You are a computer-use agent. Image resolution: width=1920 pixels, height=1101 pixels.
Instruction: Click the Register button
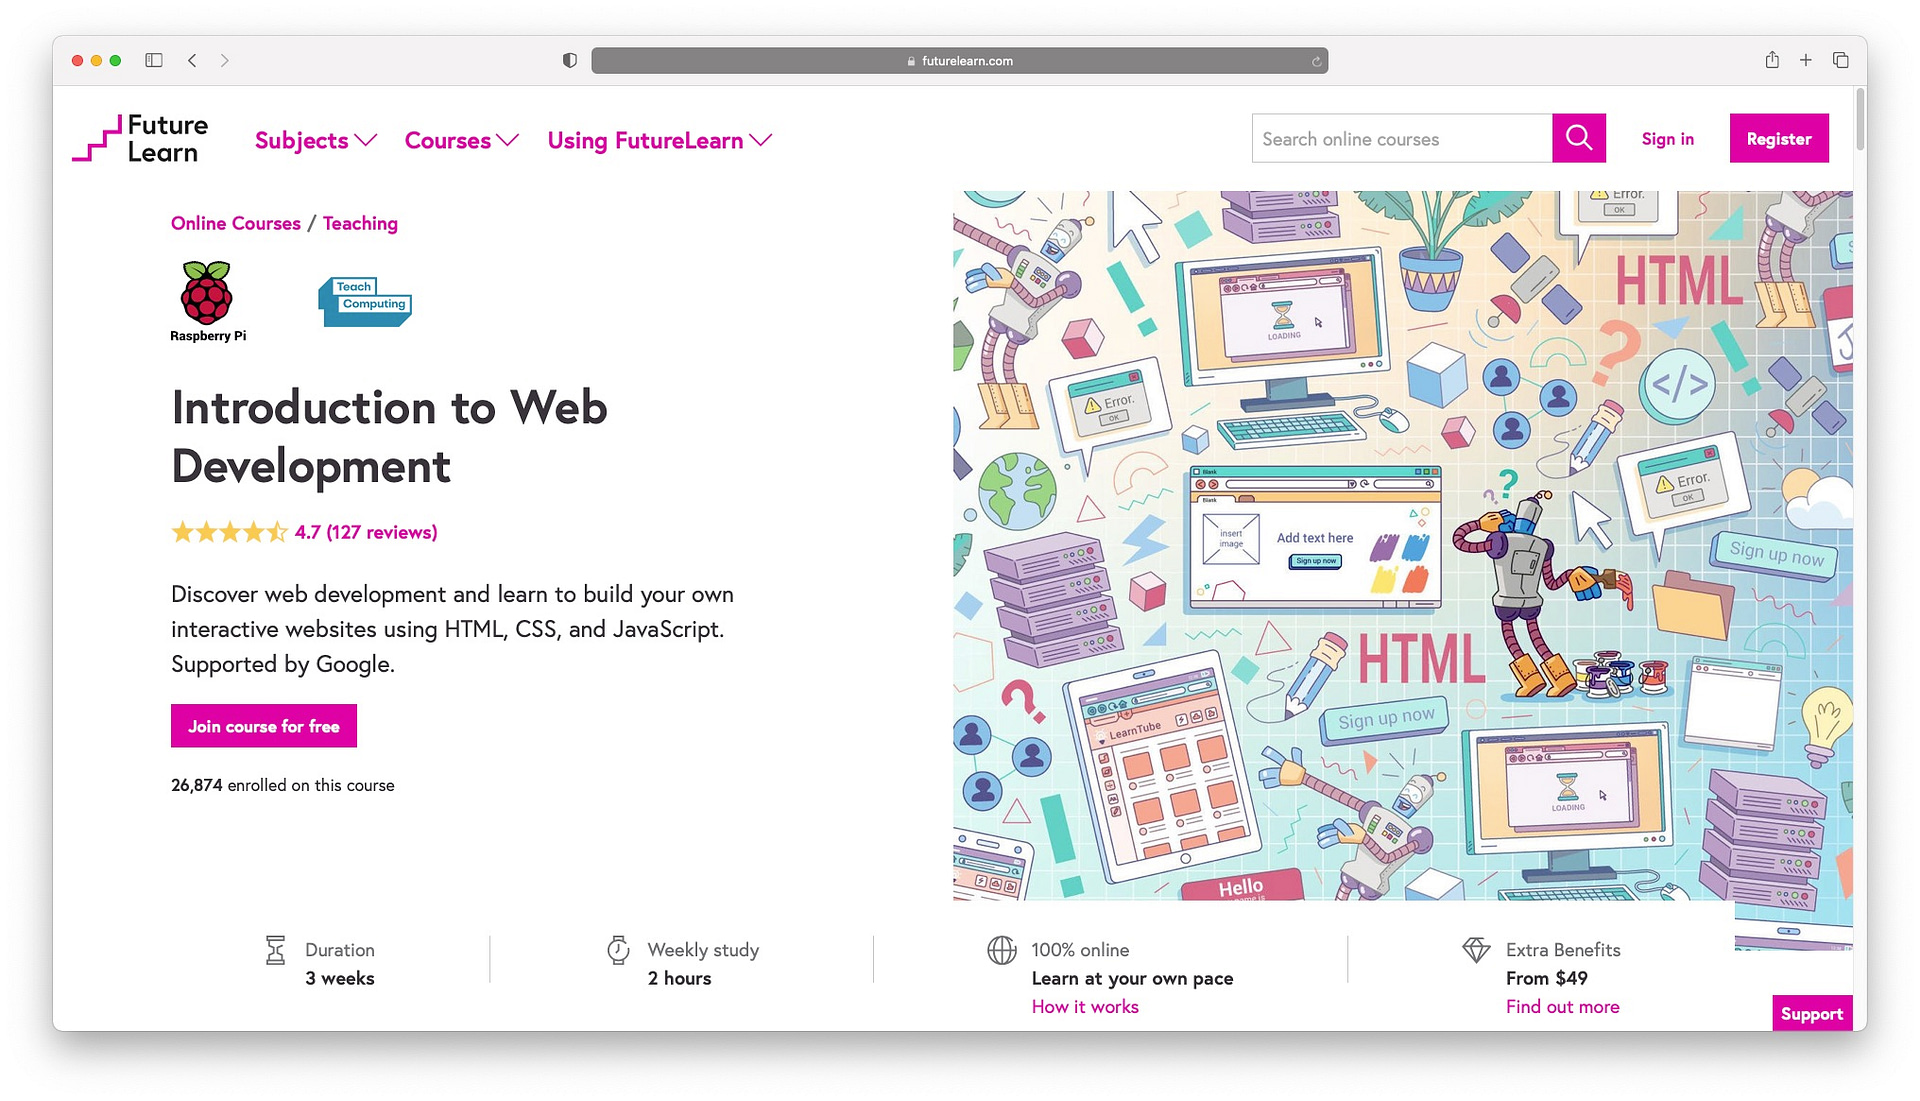coord(1779,138)
